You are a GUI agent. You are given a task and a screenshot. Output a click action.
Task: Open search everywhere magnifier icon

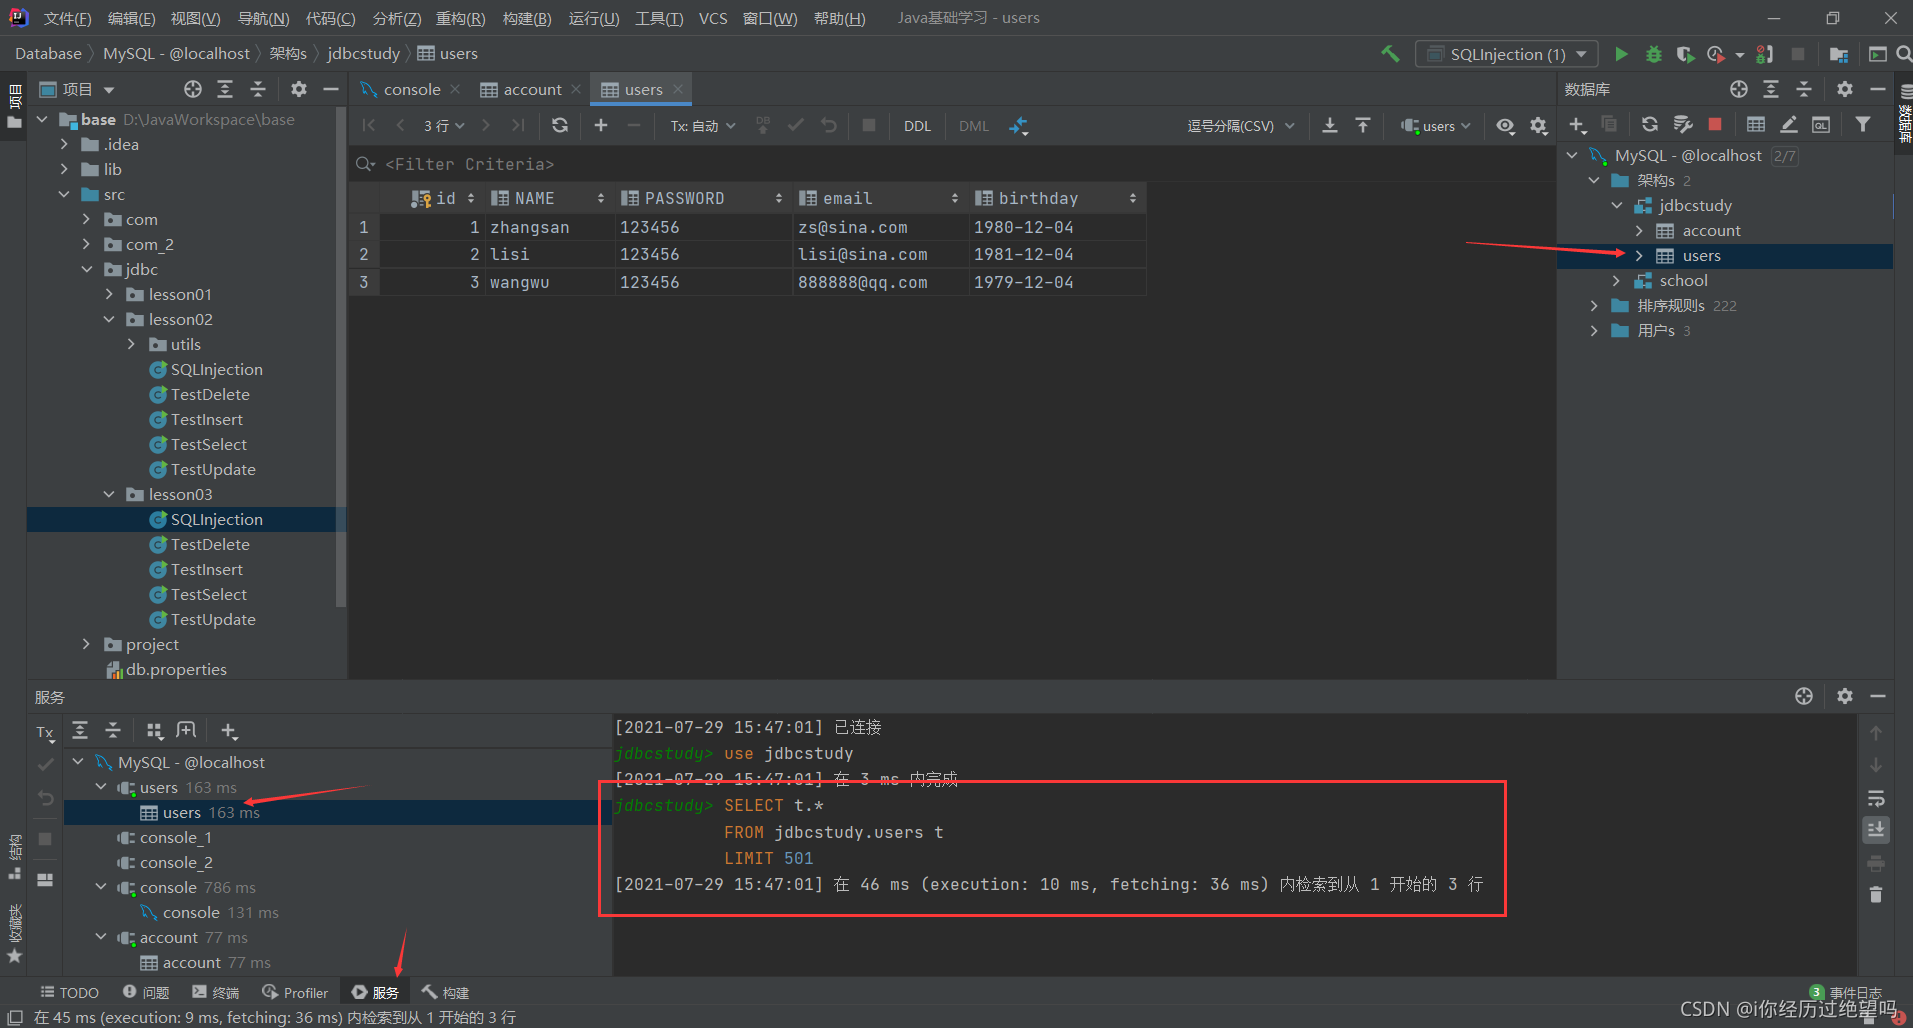click(x=1904, y=54)
